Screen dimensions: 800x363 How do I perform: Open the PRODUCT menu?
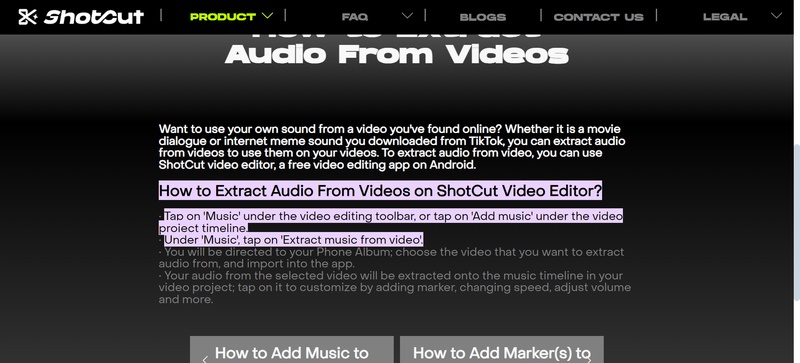pyautogui.click(x=223, y=17)
